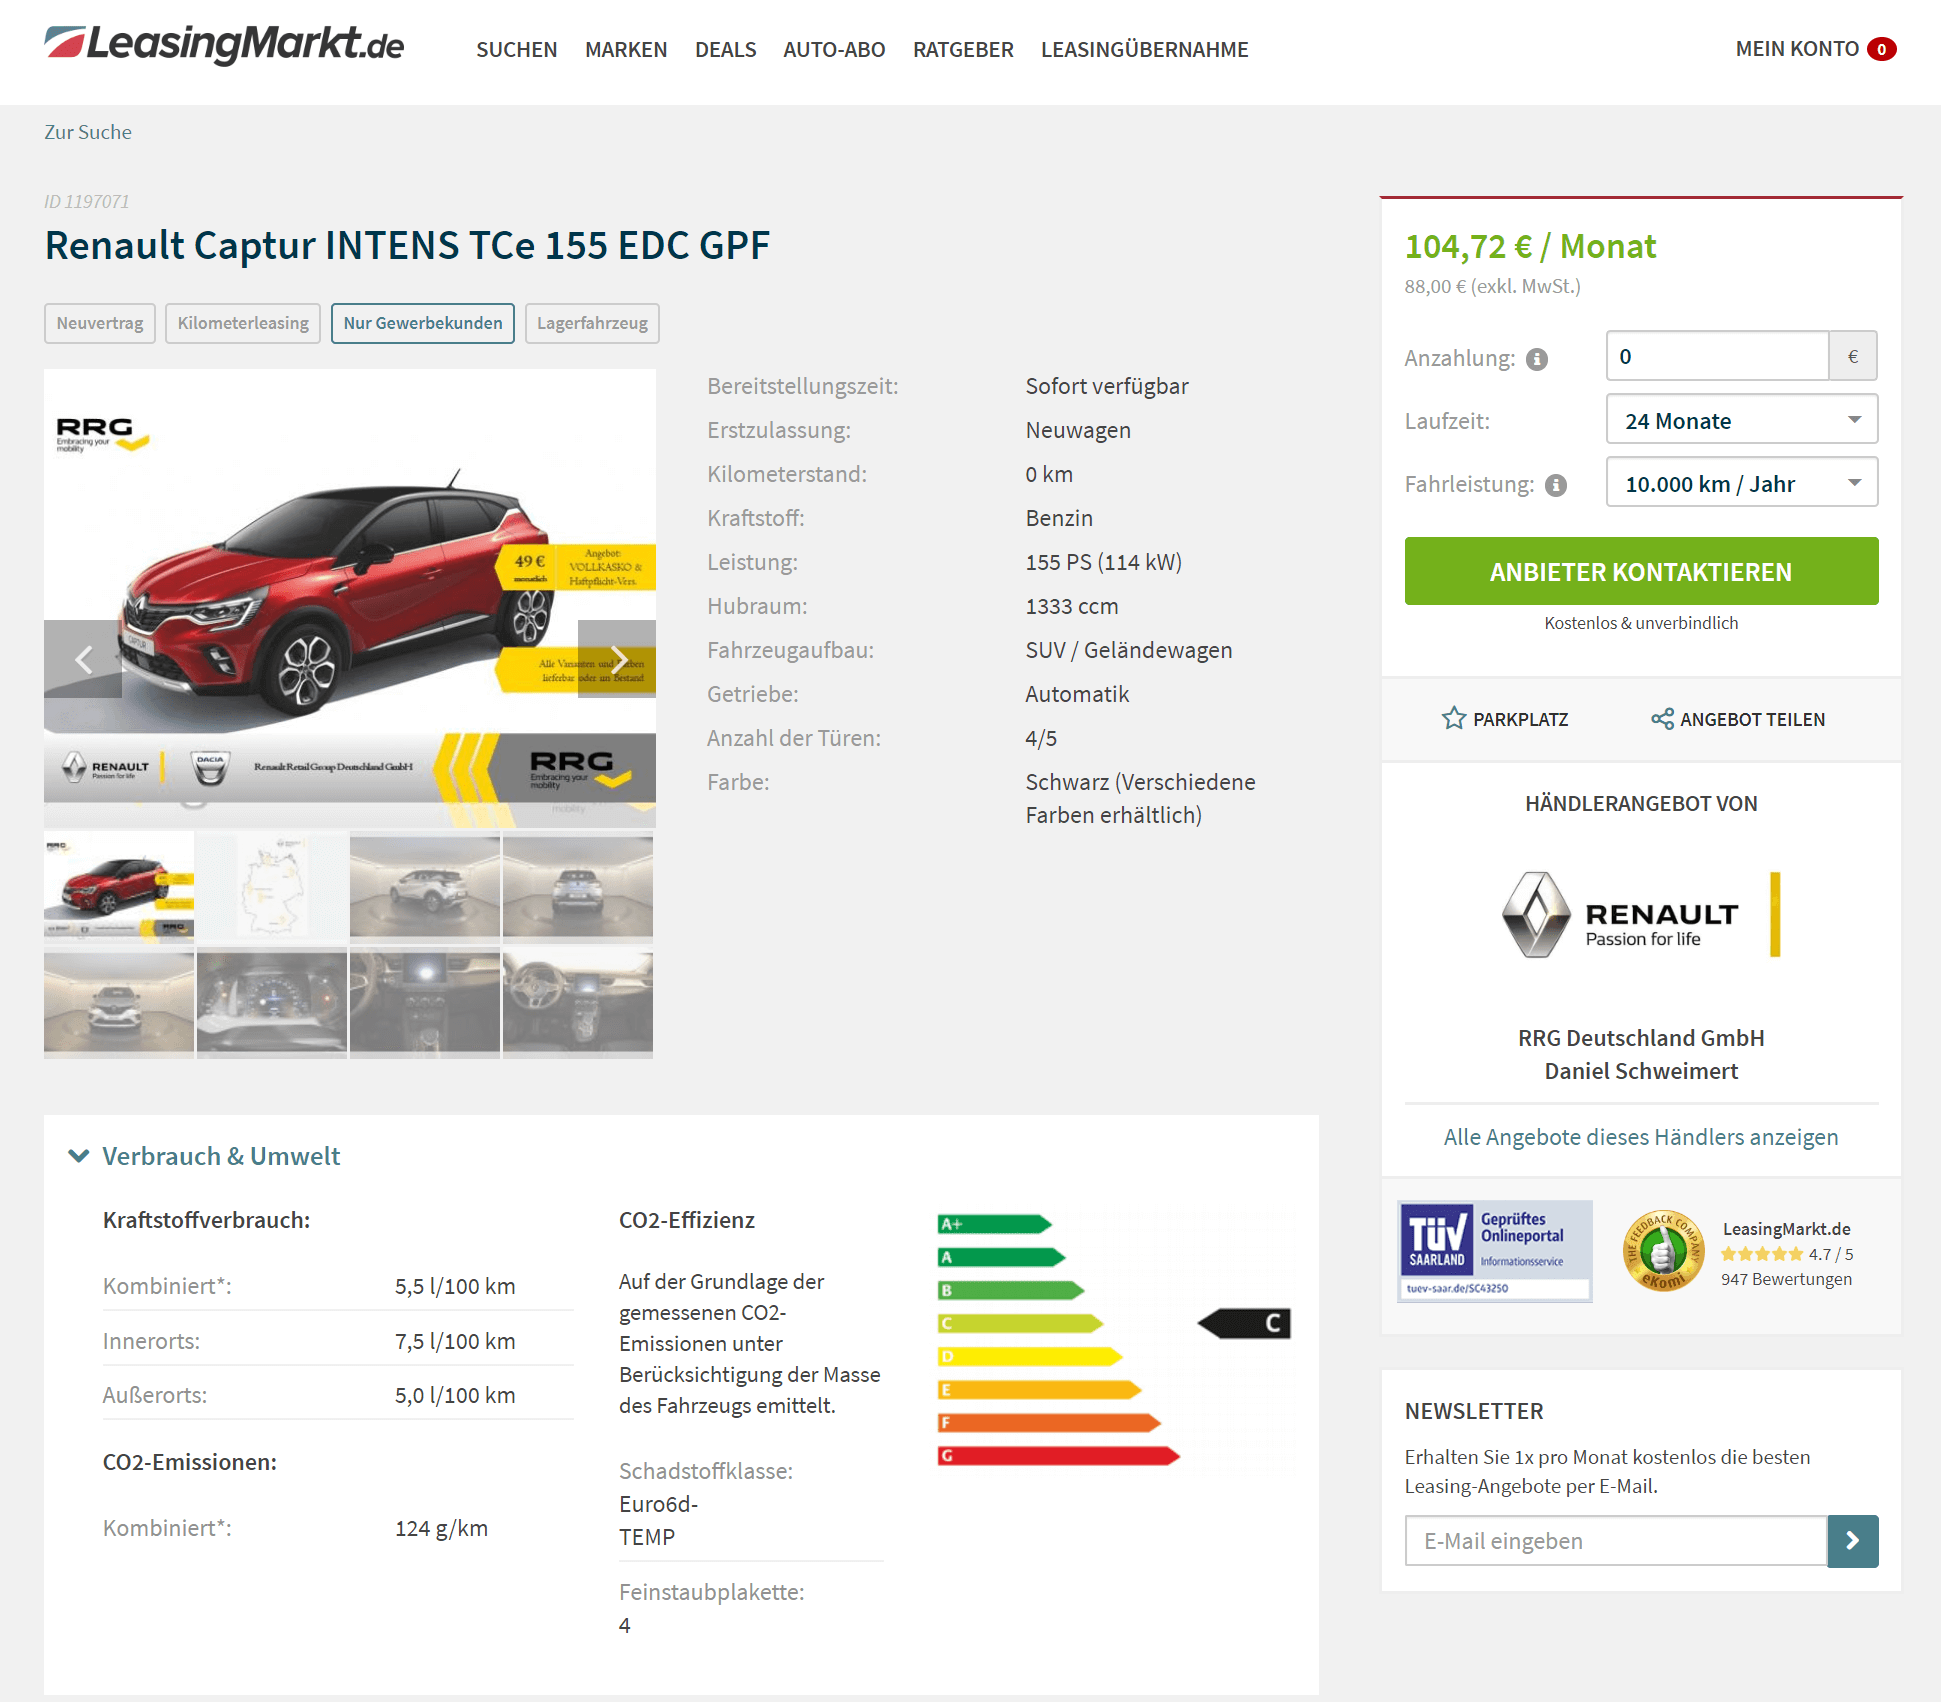1941x1702 pixels.
Task: Select the Germany map thumbnail
Action: (272, 889)
